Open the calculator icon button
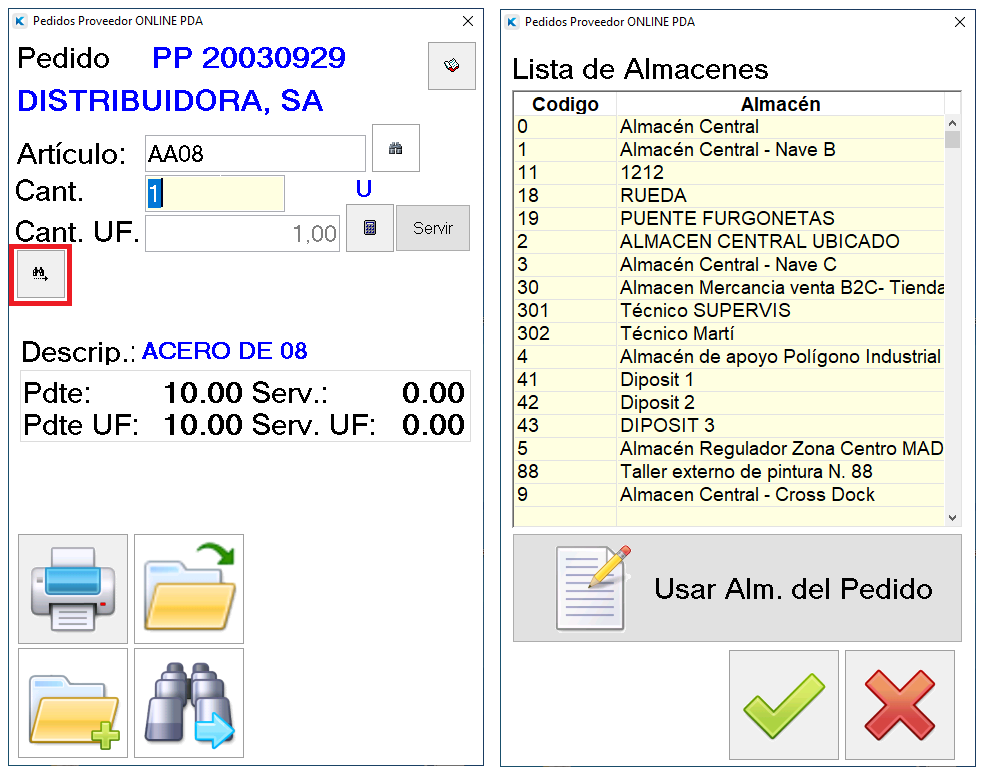 tap(369, 227)
